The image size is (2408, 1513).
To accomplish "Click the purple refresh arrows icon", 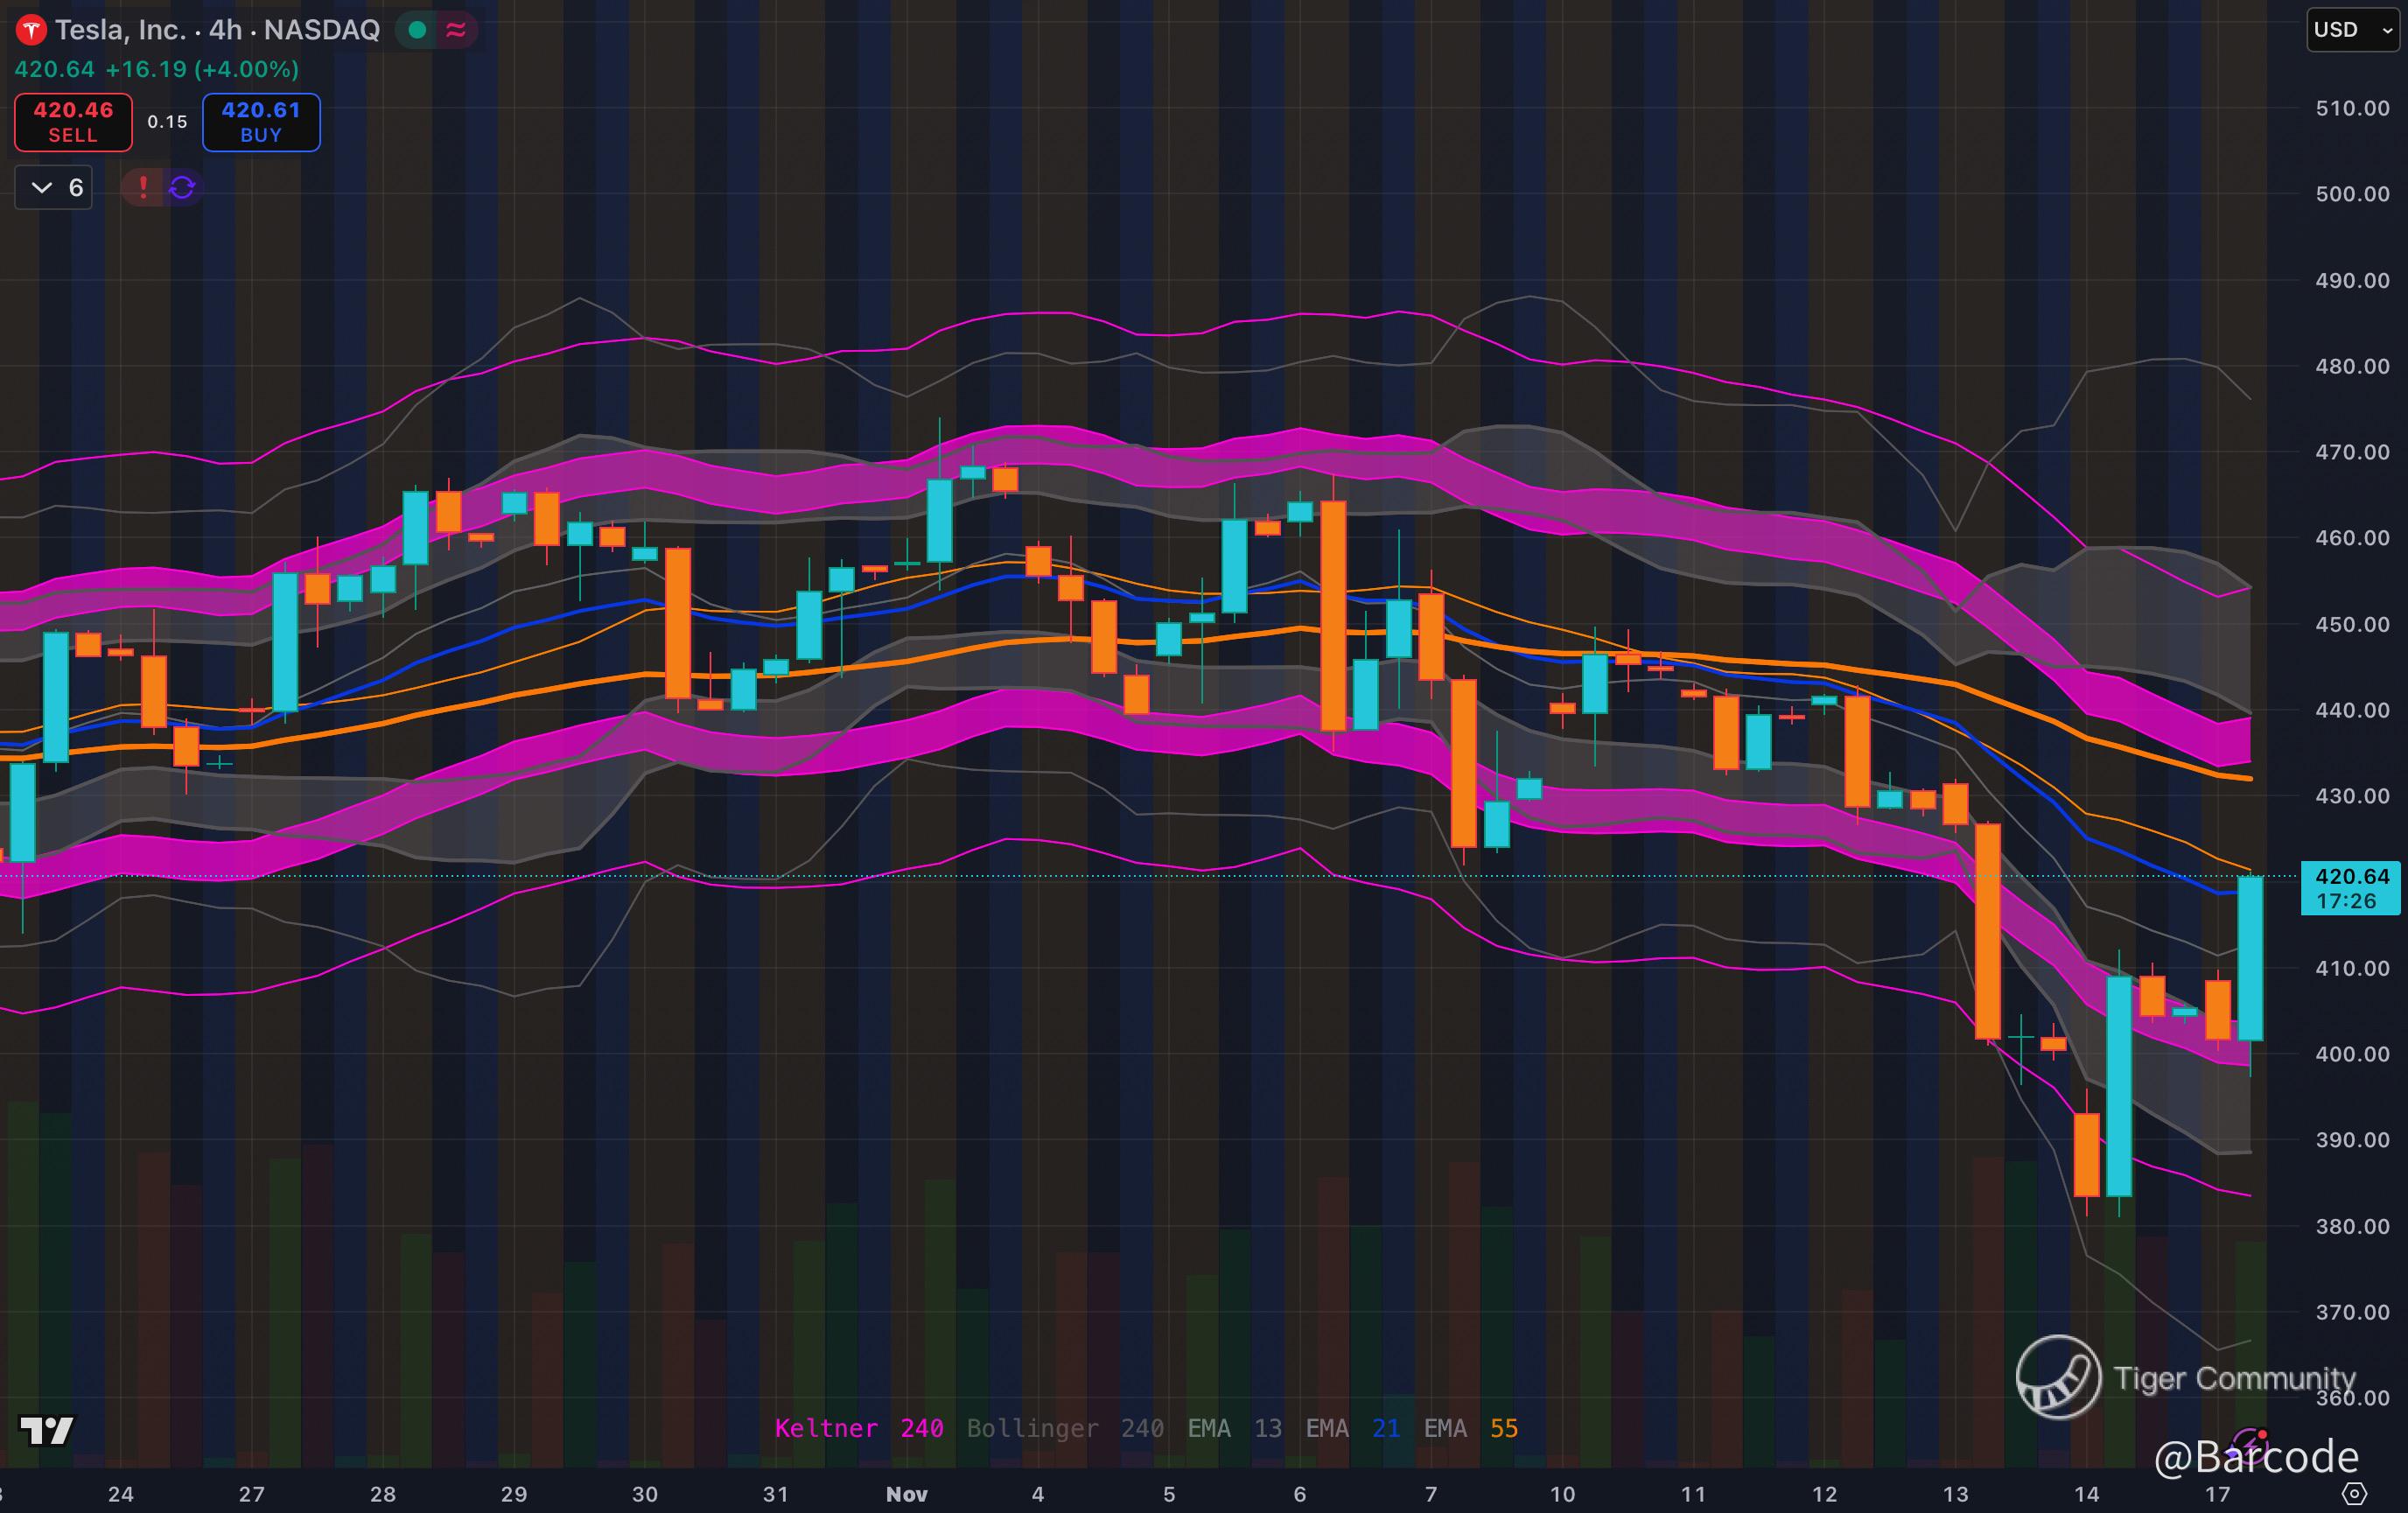I will tap(182, 187).
